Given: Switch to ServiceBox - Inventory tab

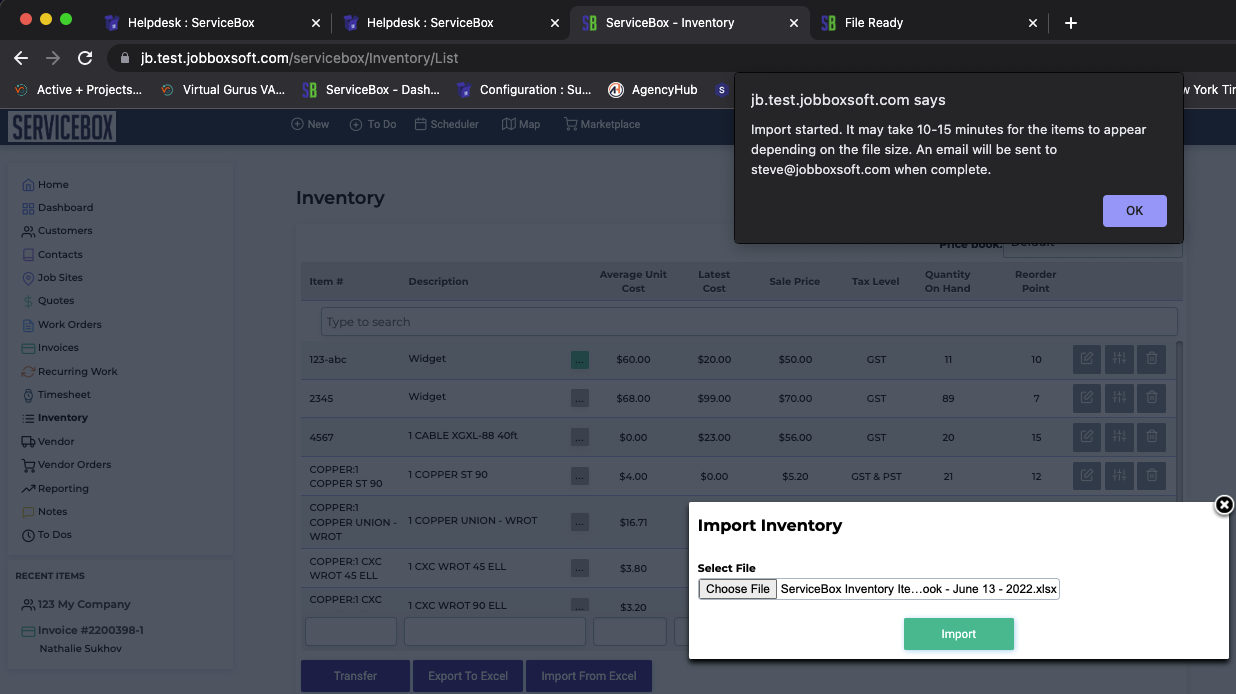Looking at the screenshot, I should coord(689,22).
